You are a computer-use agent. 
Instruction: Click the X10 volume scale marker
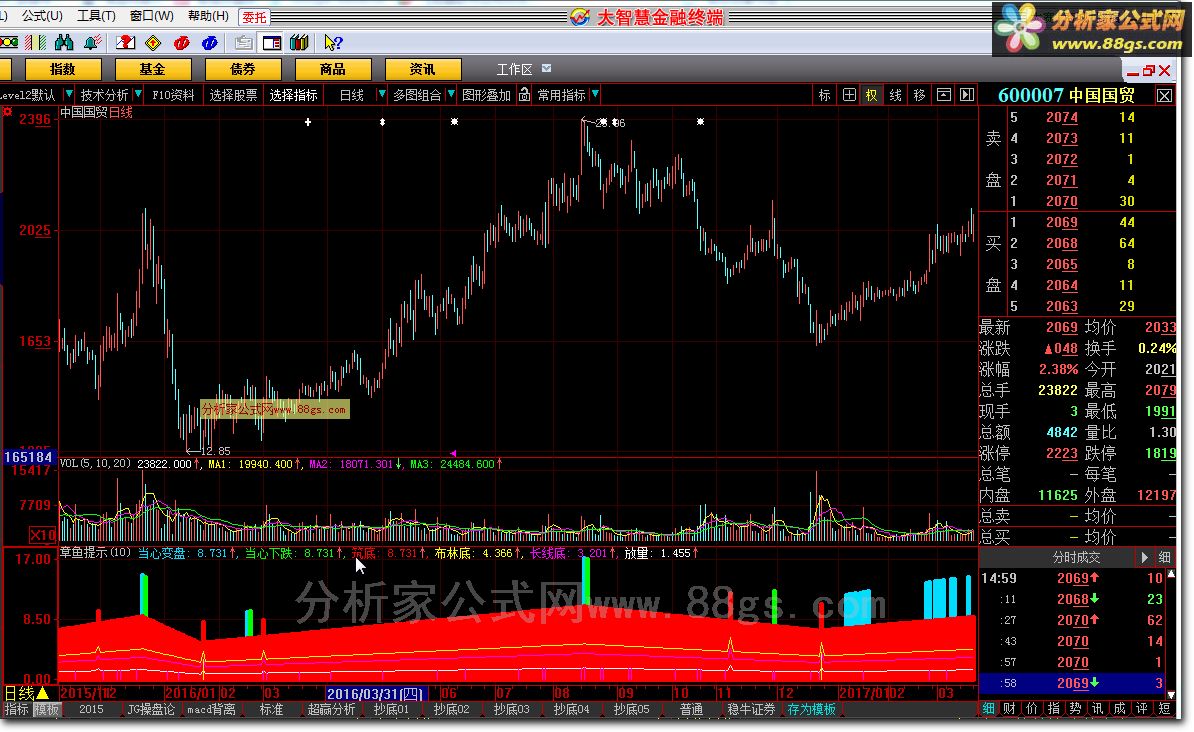pos(43,535)
